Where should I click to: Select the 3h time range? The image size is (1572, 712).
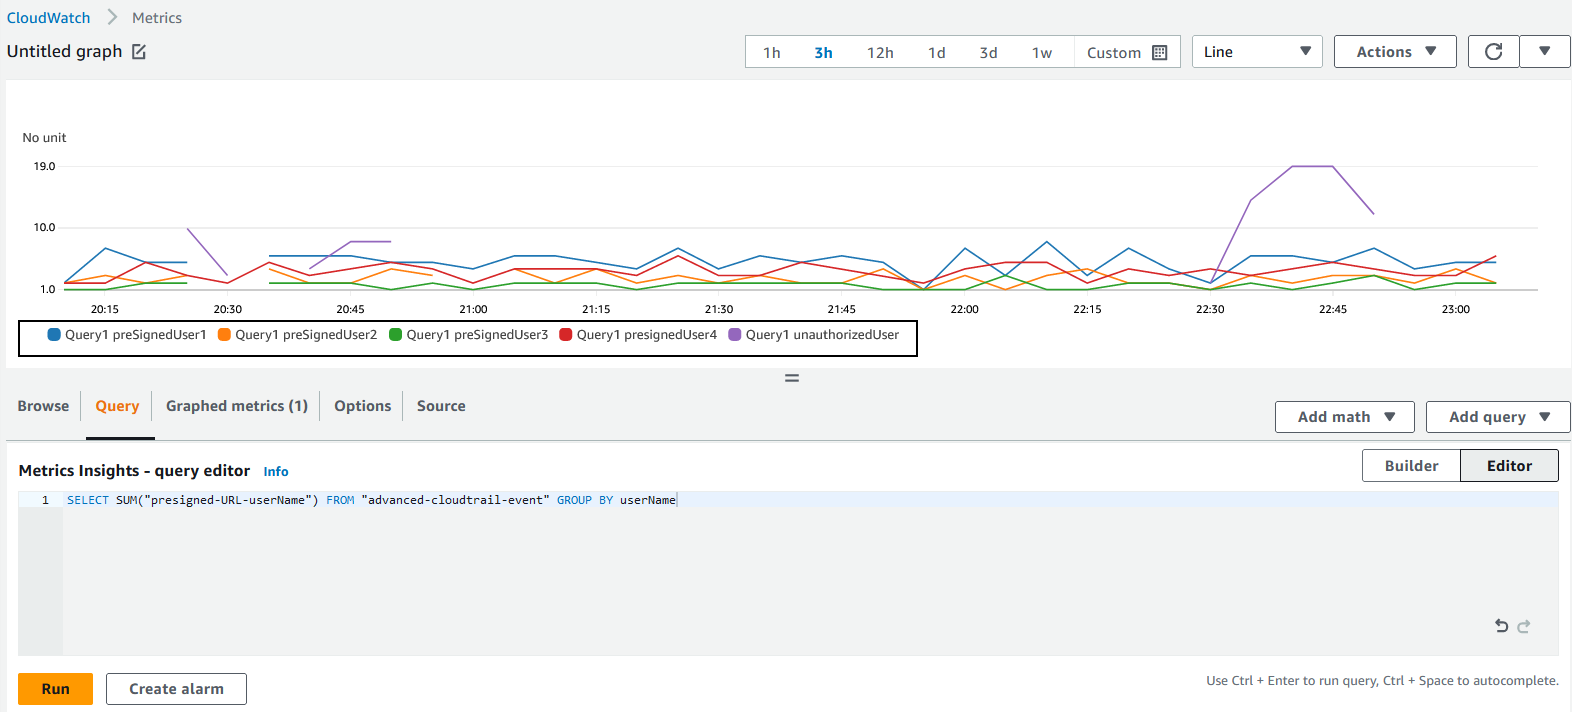[x=823, y=52]
